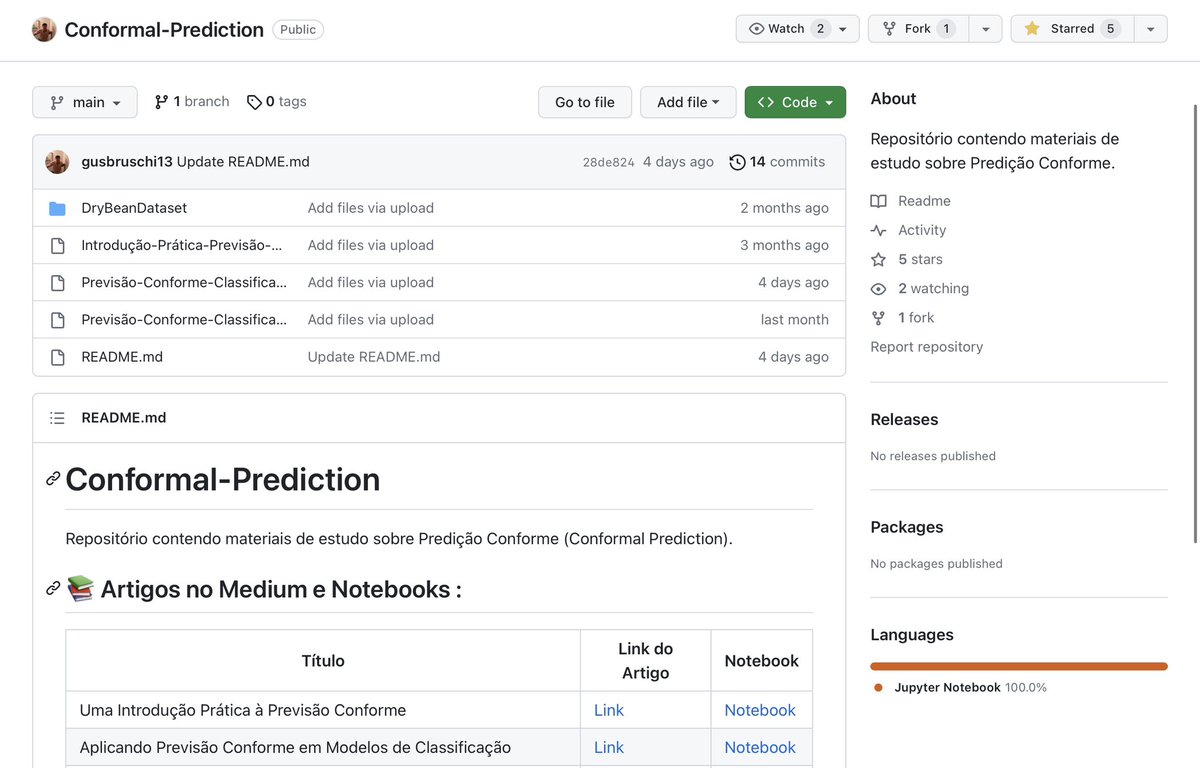Open the '5 stars' link
The image size is (1200, 768).
[x=907, y=259]
